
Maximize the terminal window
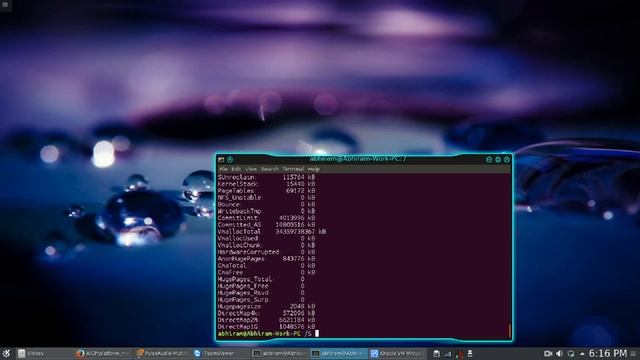[498, 160]
